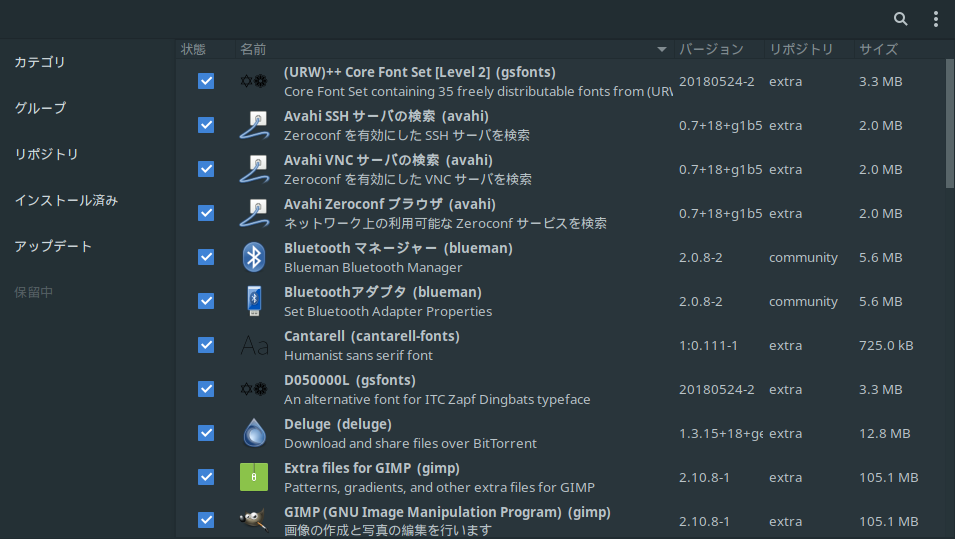Select the Avahi SSH サーバの検索 entry
Viewport: 955px width, 539px height.
(x=386, y=116)
